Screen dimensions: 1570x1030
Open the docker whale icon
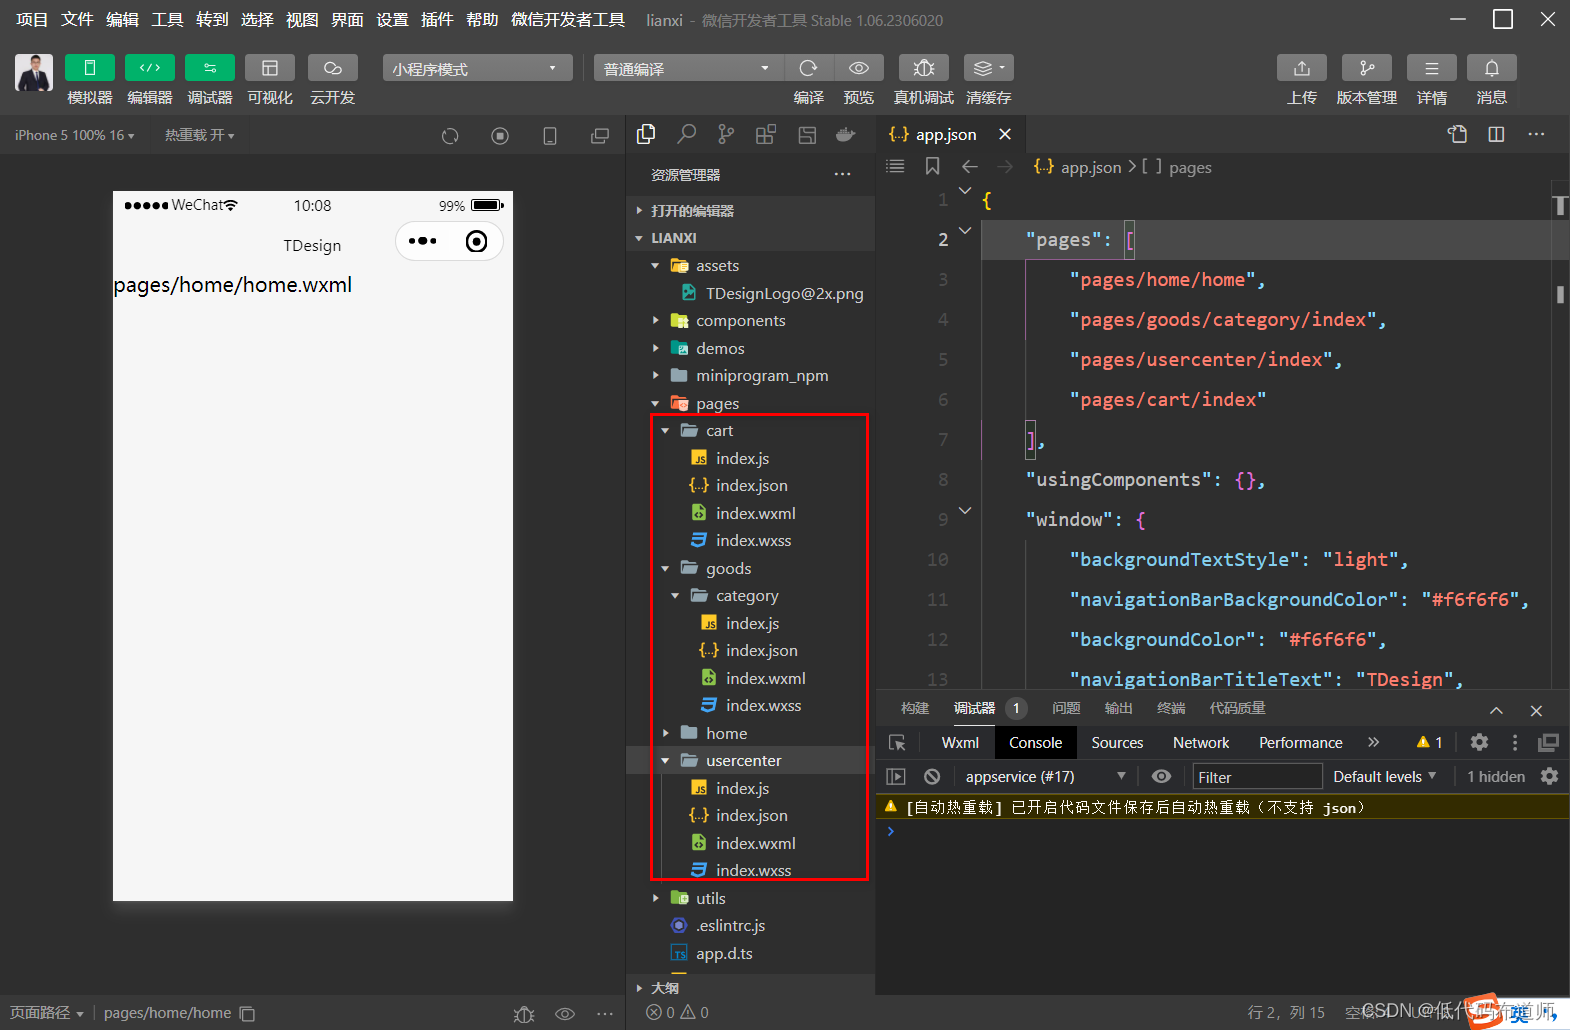point(846,134)
